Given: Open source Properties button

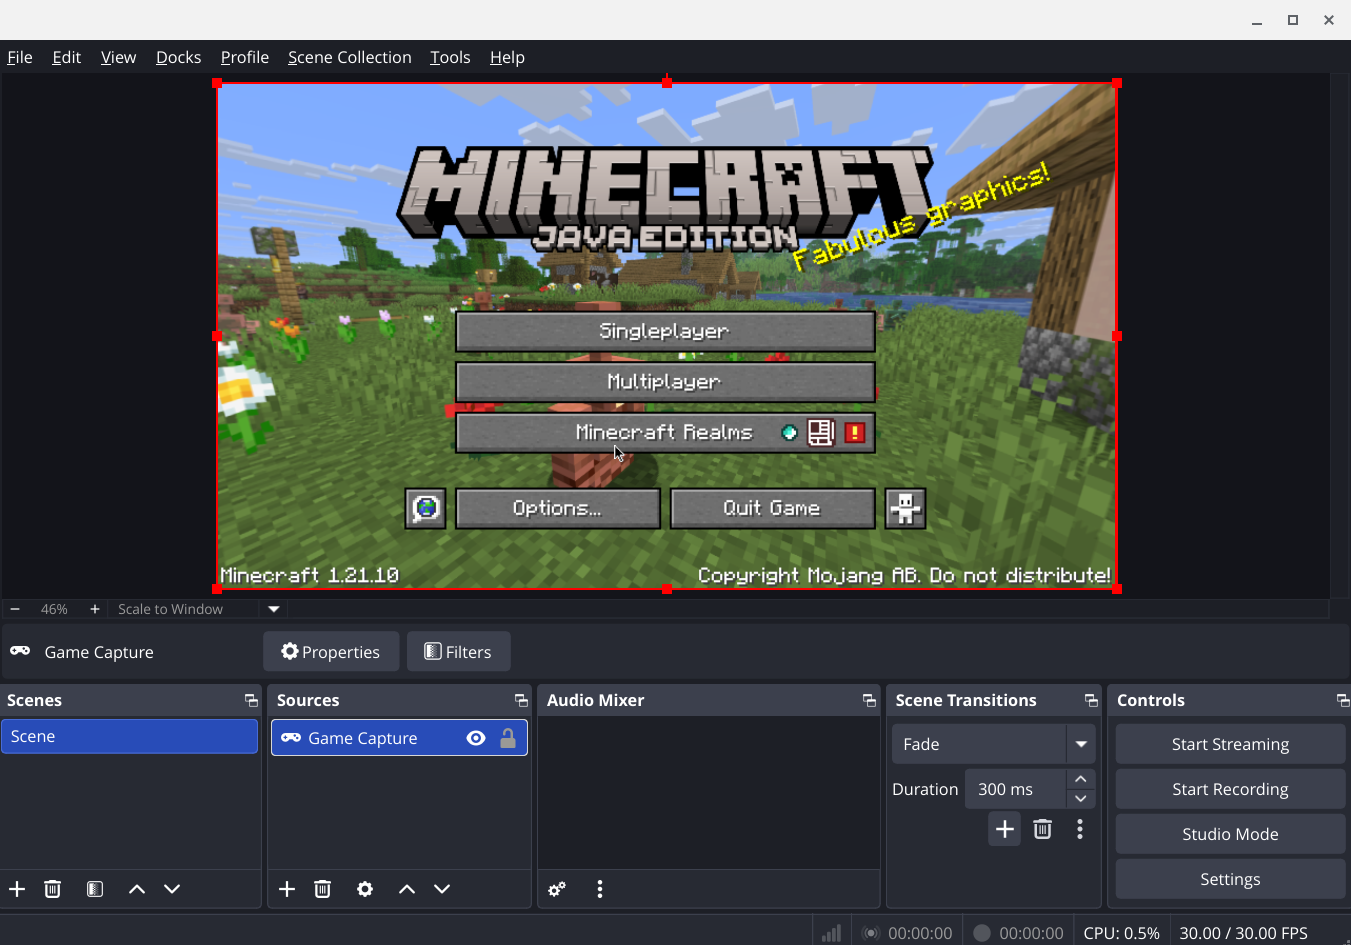Looking at the screenshot, I should tap(331, 652).
